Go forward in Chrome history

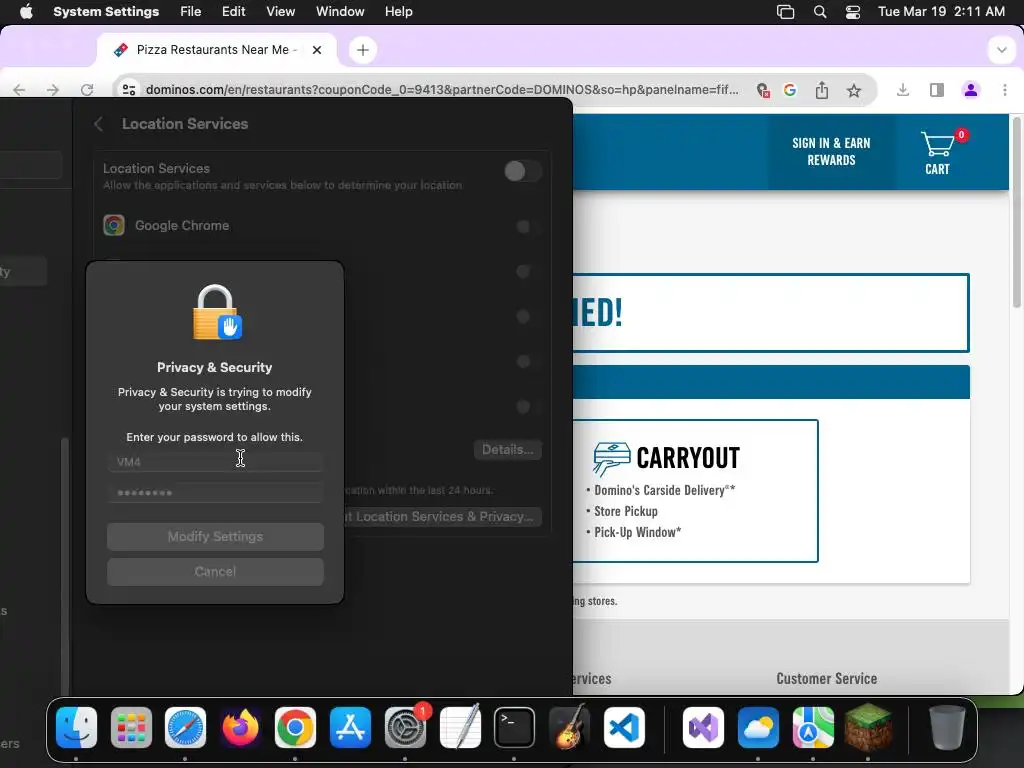53,90
